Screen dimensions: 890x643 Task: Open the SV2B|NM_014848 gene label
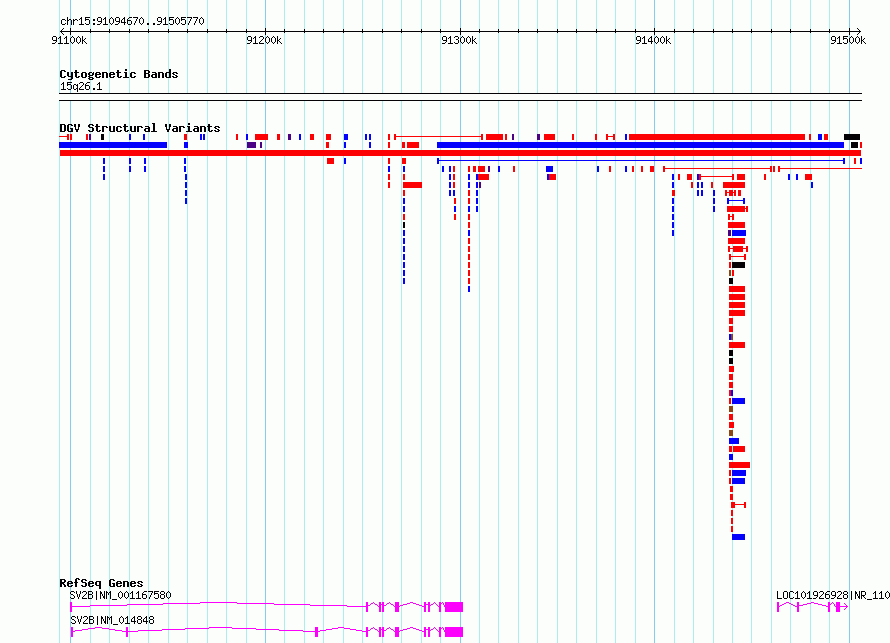pyautogui.click(x=112, y=620)
